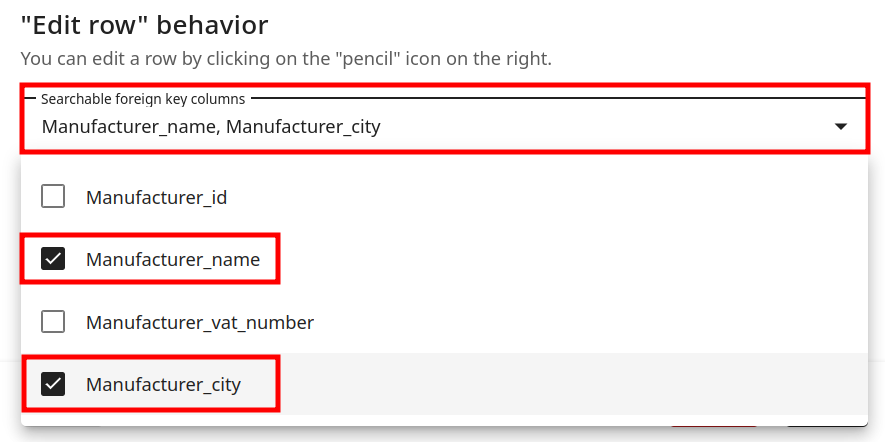Pick the Manufacturer_vat_number option text
885x442 pixels.
pyautogui.click(x=199, y=322)
